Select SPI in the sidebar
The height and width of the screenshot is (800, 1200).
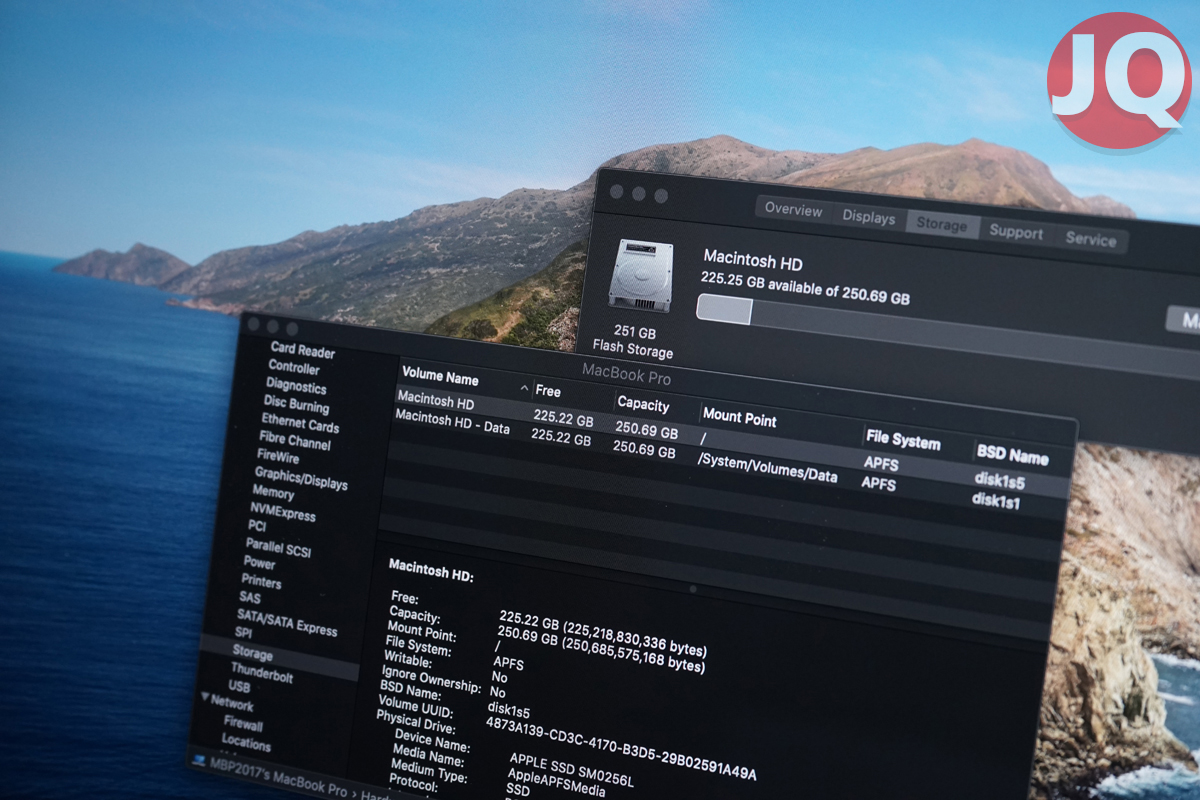(x=243, y=633)
